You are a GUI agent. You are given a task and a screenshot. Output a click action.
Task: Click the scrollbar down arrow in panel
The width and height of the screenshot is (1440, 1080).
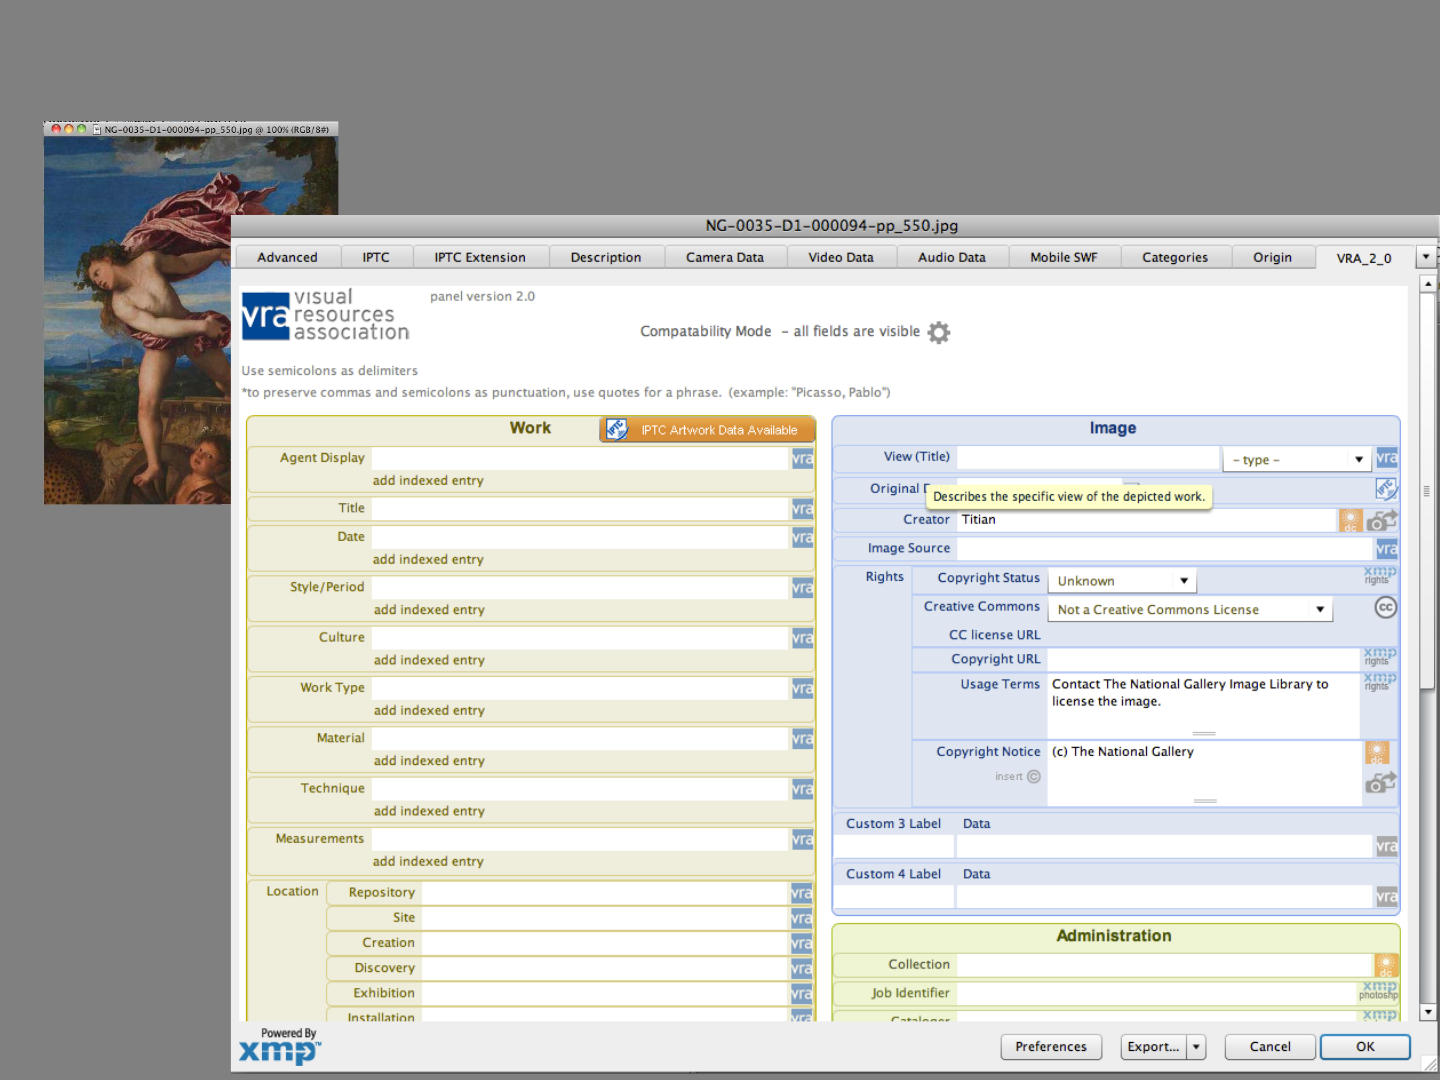[x=1428, y=1012]
